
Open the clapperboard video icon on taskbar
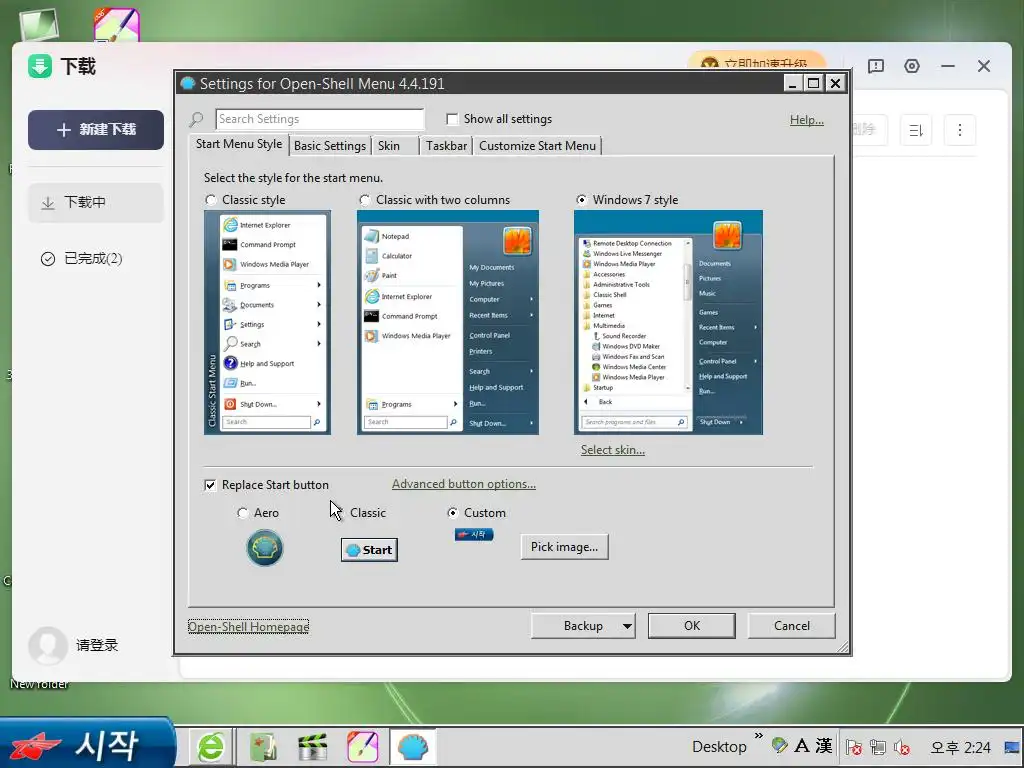[312, 746]
